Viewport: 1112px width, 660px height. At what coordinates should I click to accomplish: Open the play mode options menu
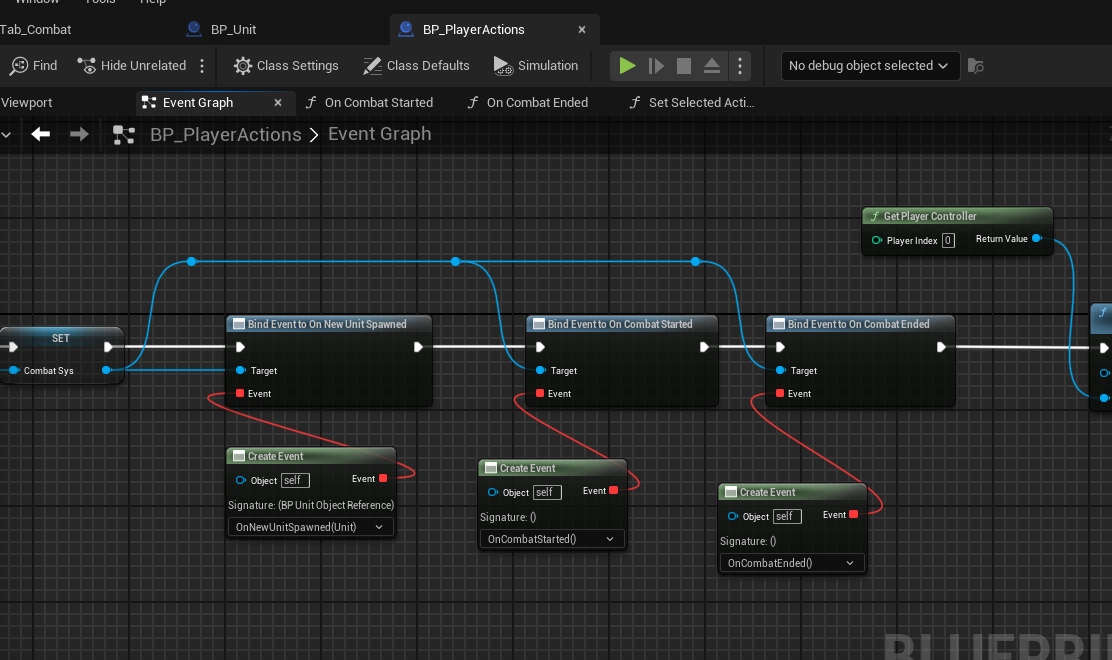point(740,66)
